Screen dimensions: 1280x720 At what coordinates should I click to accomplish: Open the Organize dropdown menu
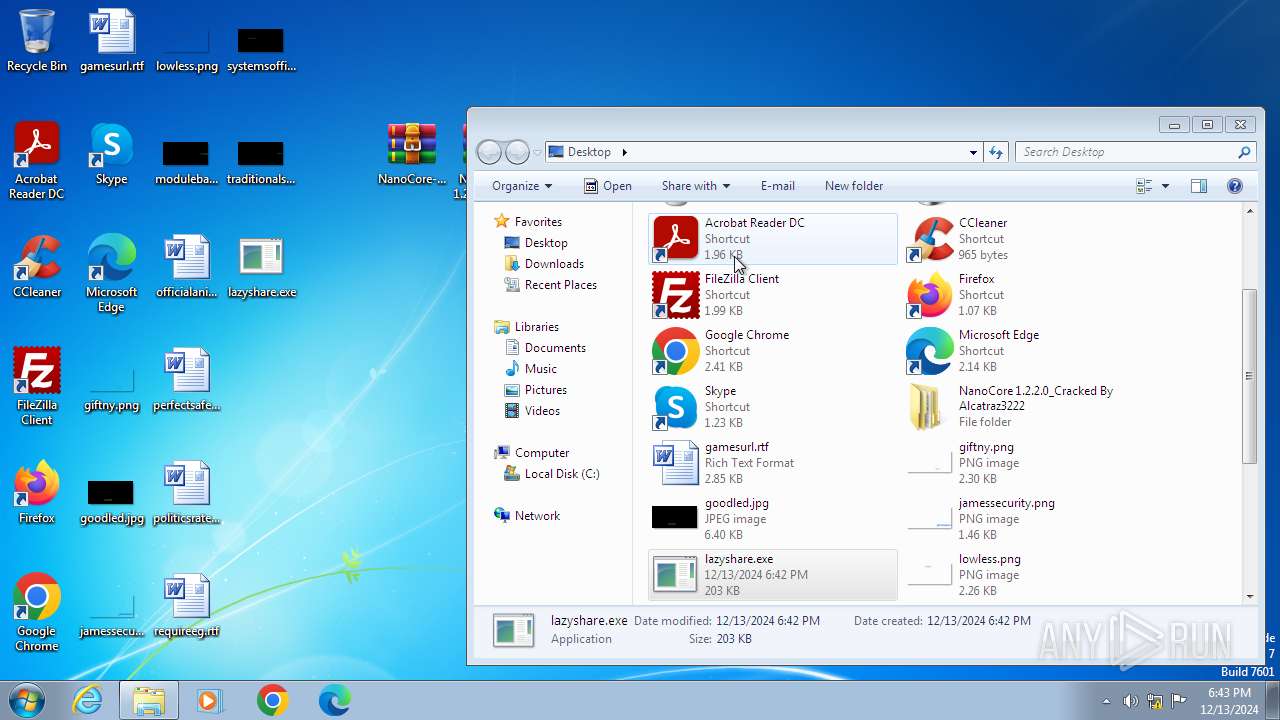tap(522, 186)
